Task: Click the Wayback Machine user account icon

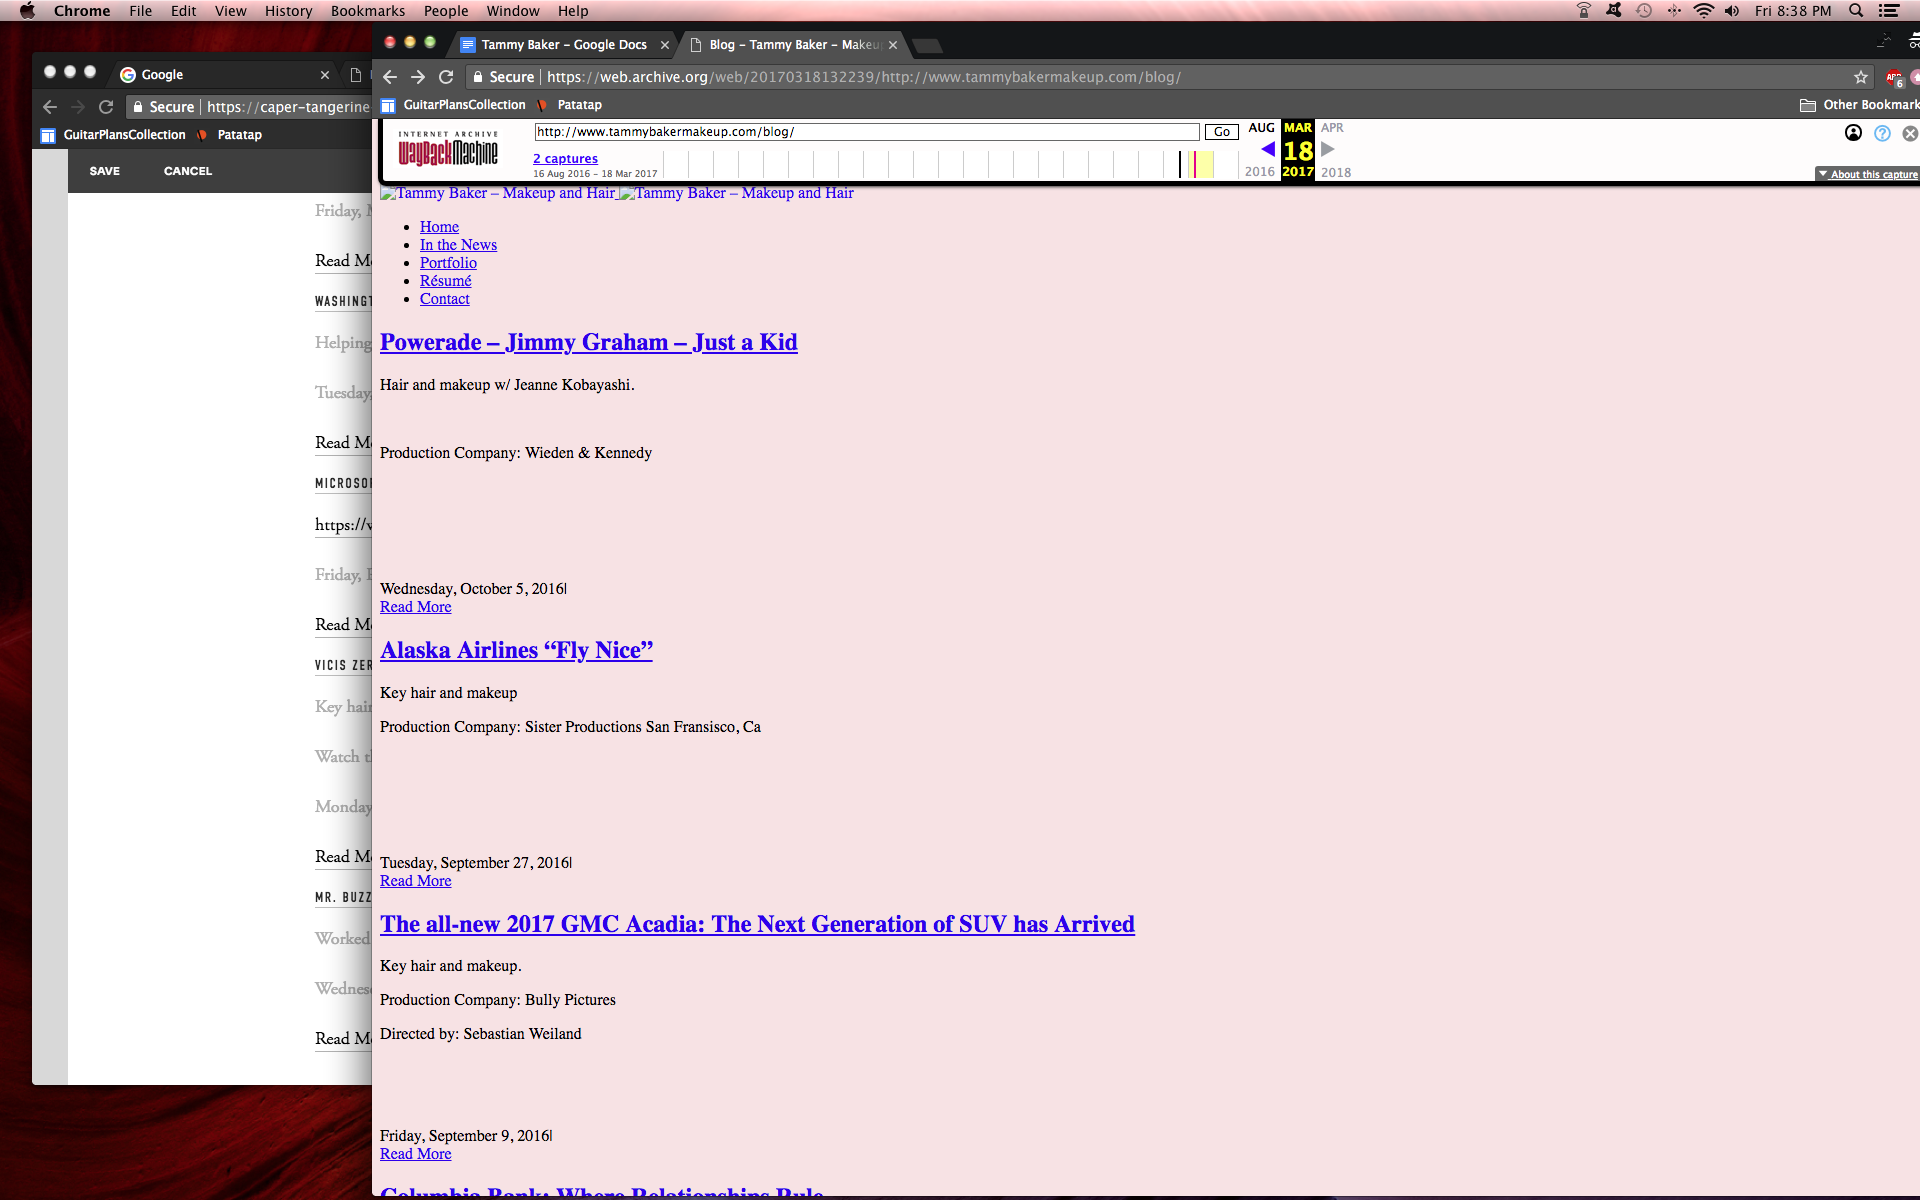Action: pyautogui.click(x=1853, y=133)
